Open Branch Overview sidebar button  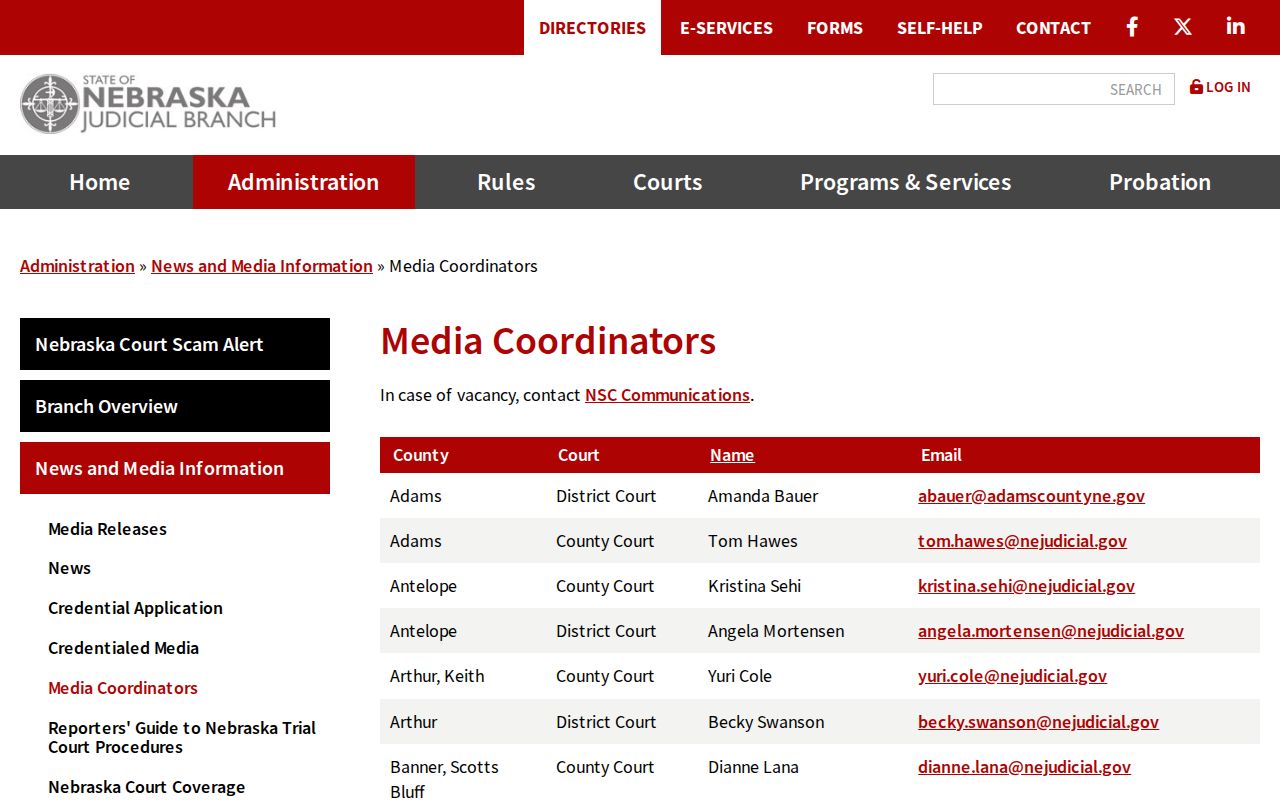coord(175,406)
